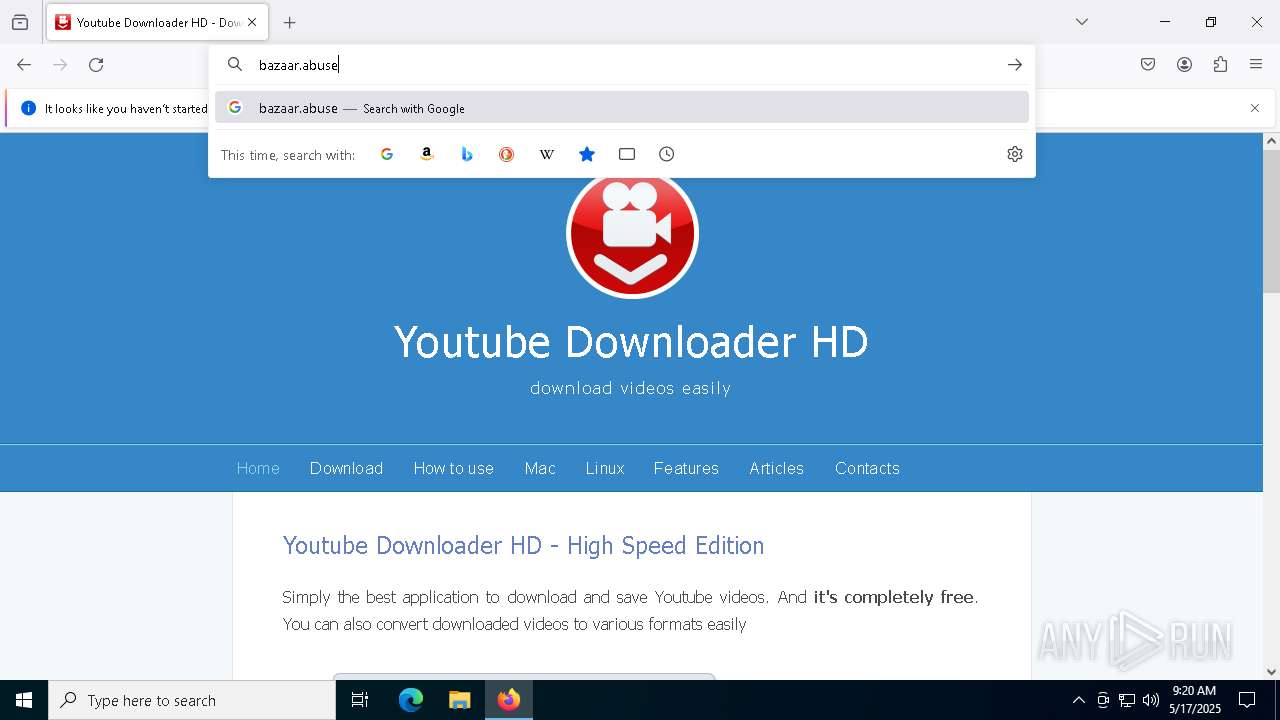Click the Youtube Downloader HD title
Viewport: 1280px width, 720px height.
point(631,342)
